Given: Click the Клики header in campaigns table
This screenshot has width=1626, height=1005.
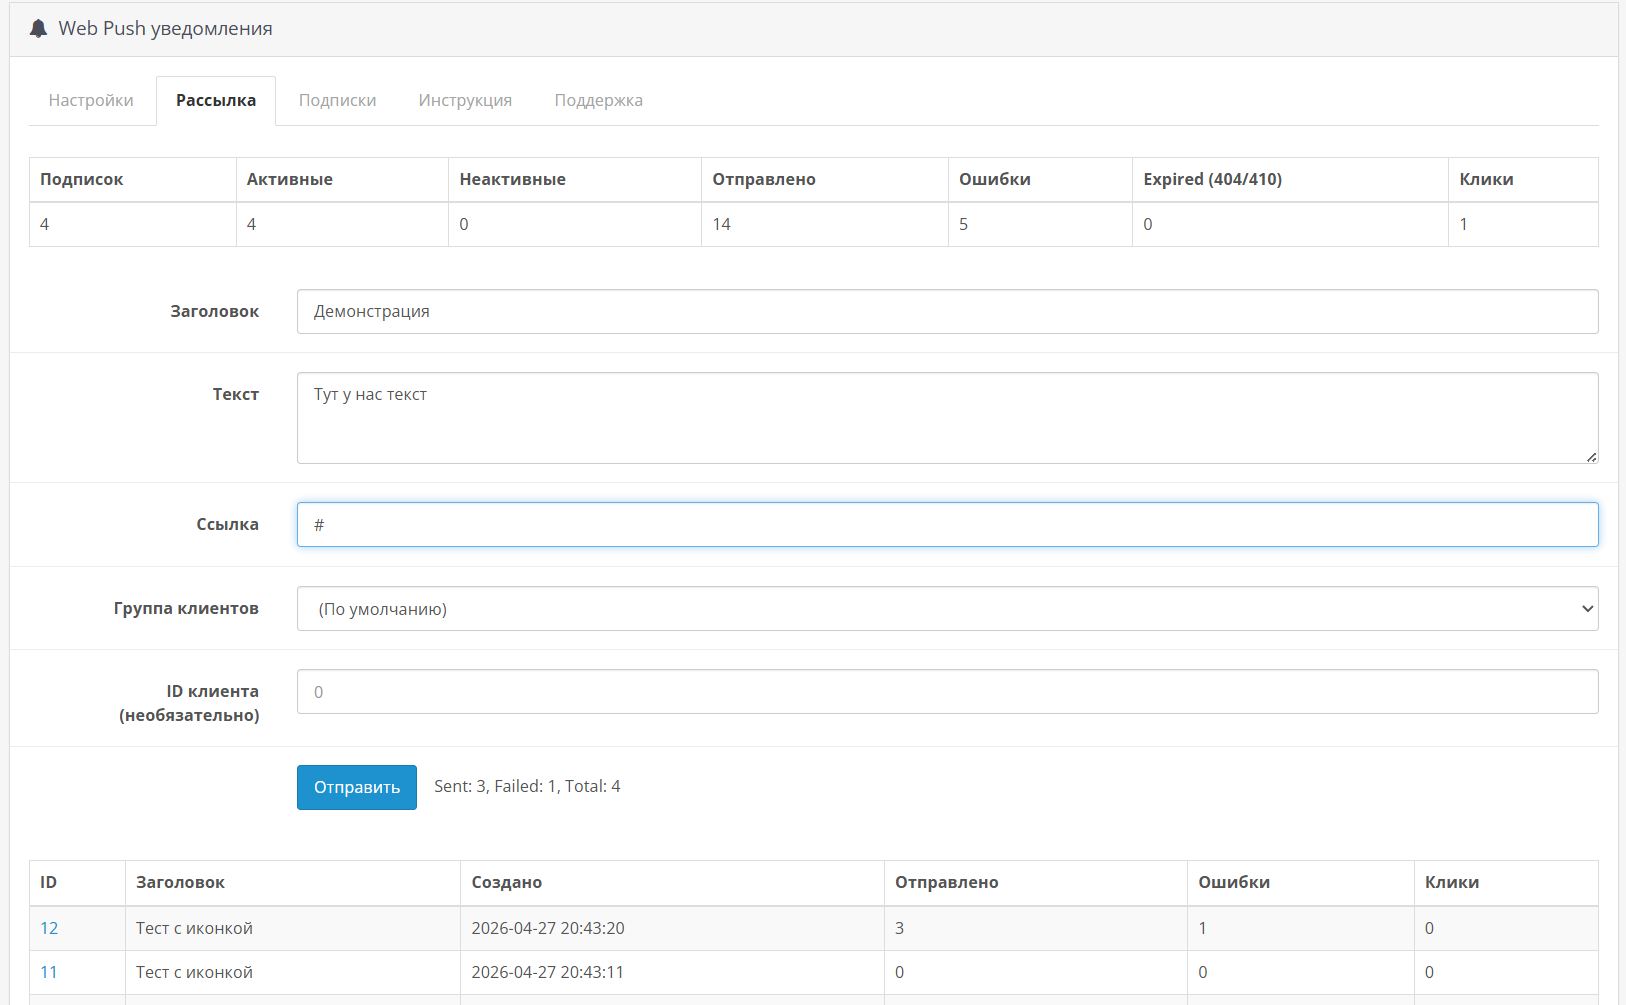Looking at the screenshot, I should 1451,882.
